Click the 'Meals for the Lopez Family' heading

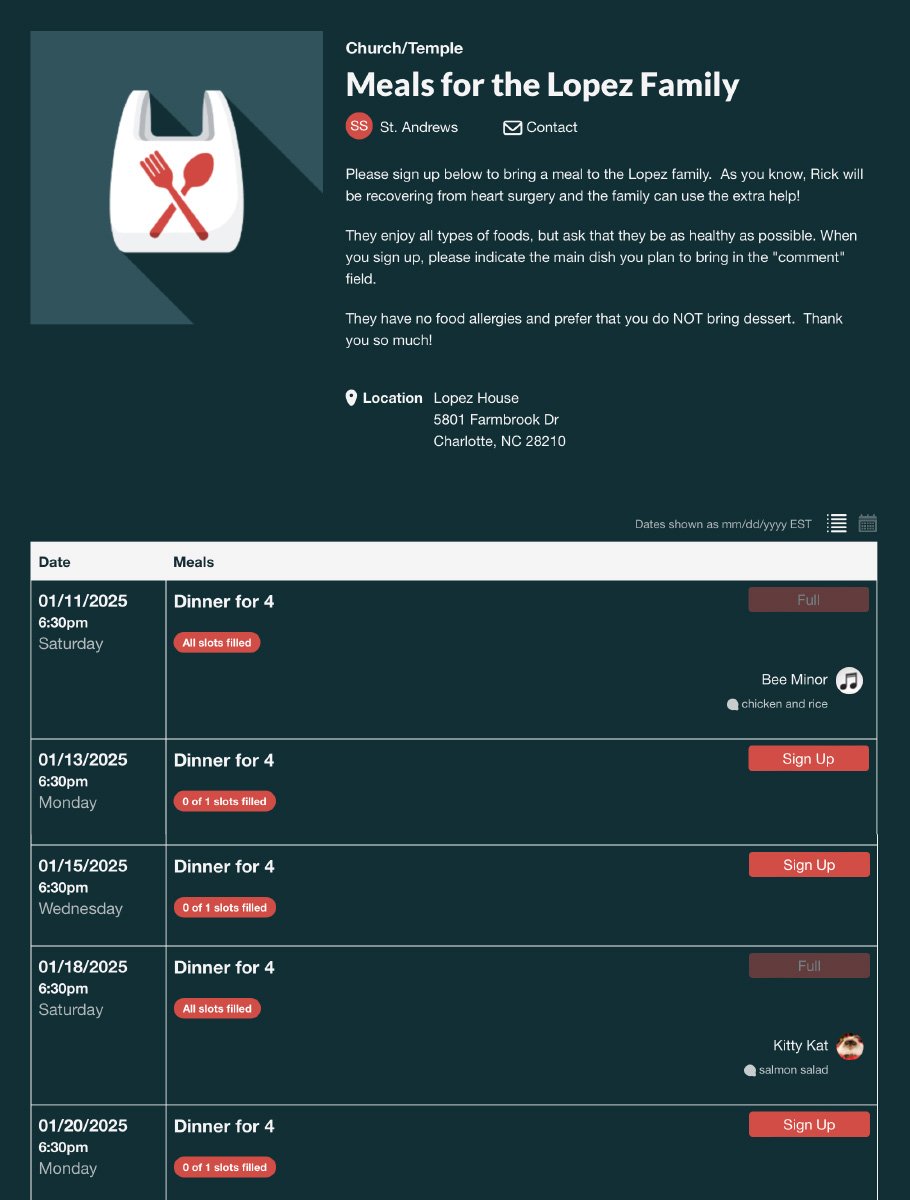[x=542, y=85]
